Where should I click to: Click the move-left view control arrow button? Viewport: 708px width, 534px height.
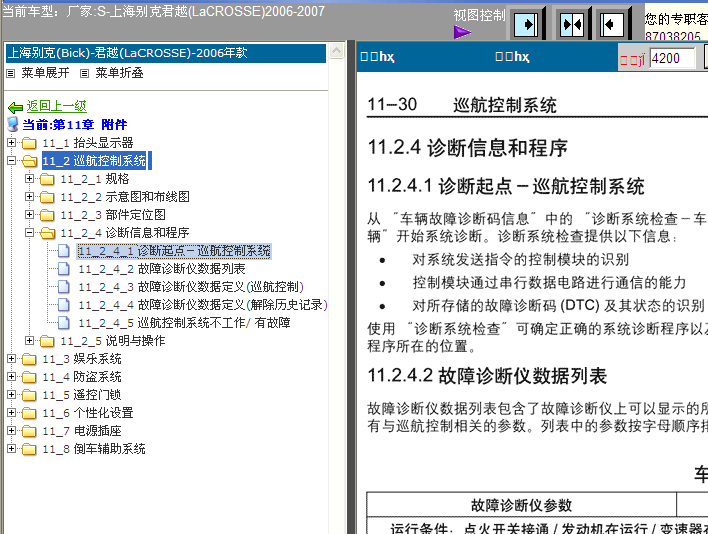[x=612, y=24]
